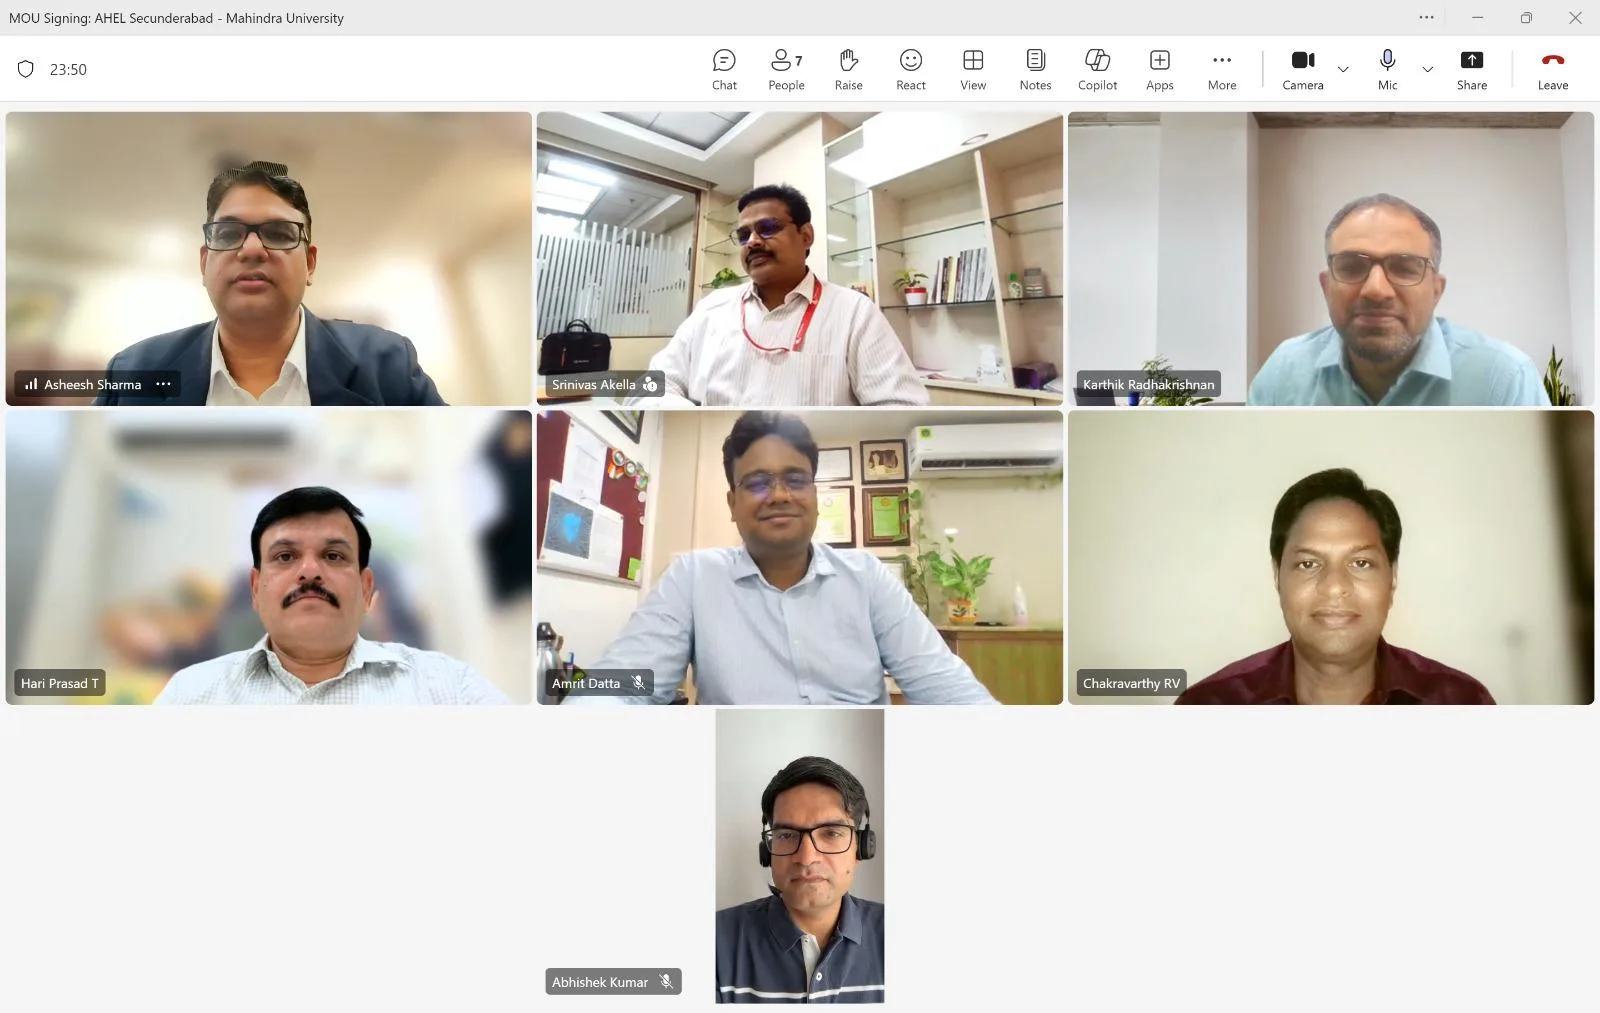This screenshot has width=1600, height=1013.
Task: Leave the meeting
Action: tap(1552, 70)
